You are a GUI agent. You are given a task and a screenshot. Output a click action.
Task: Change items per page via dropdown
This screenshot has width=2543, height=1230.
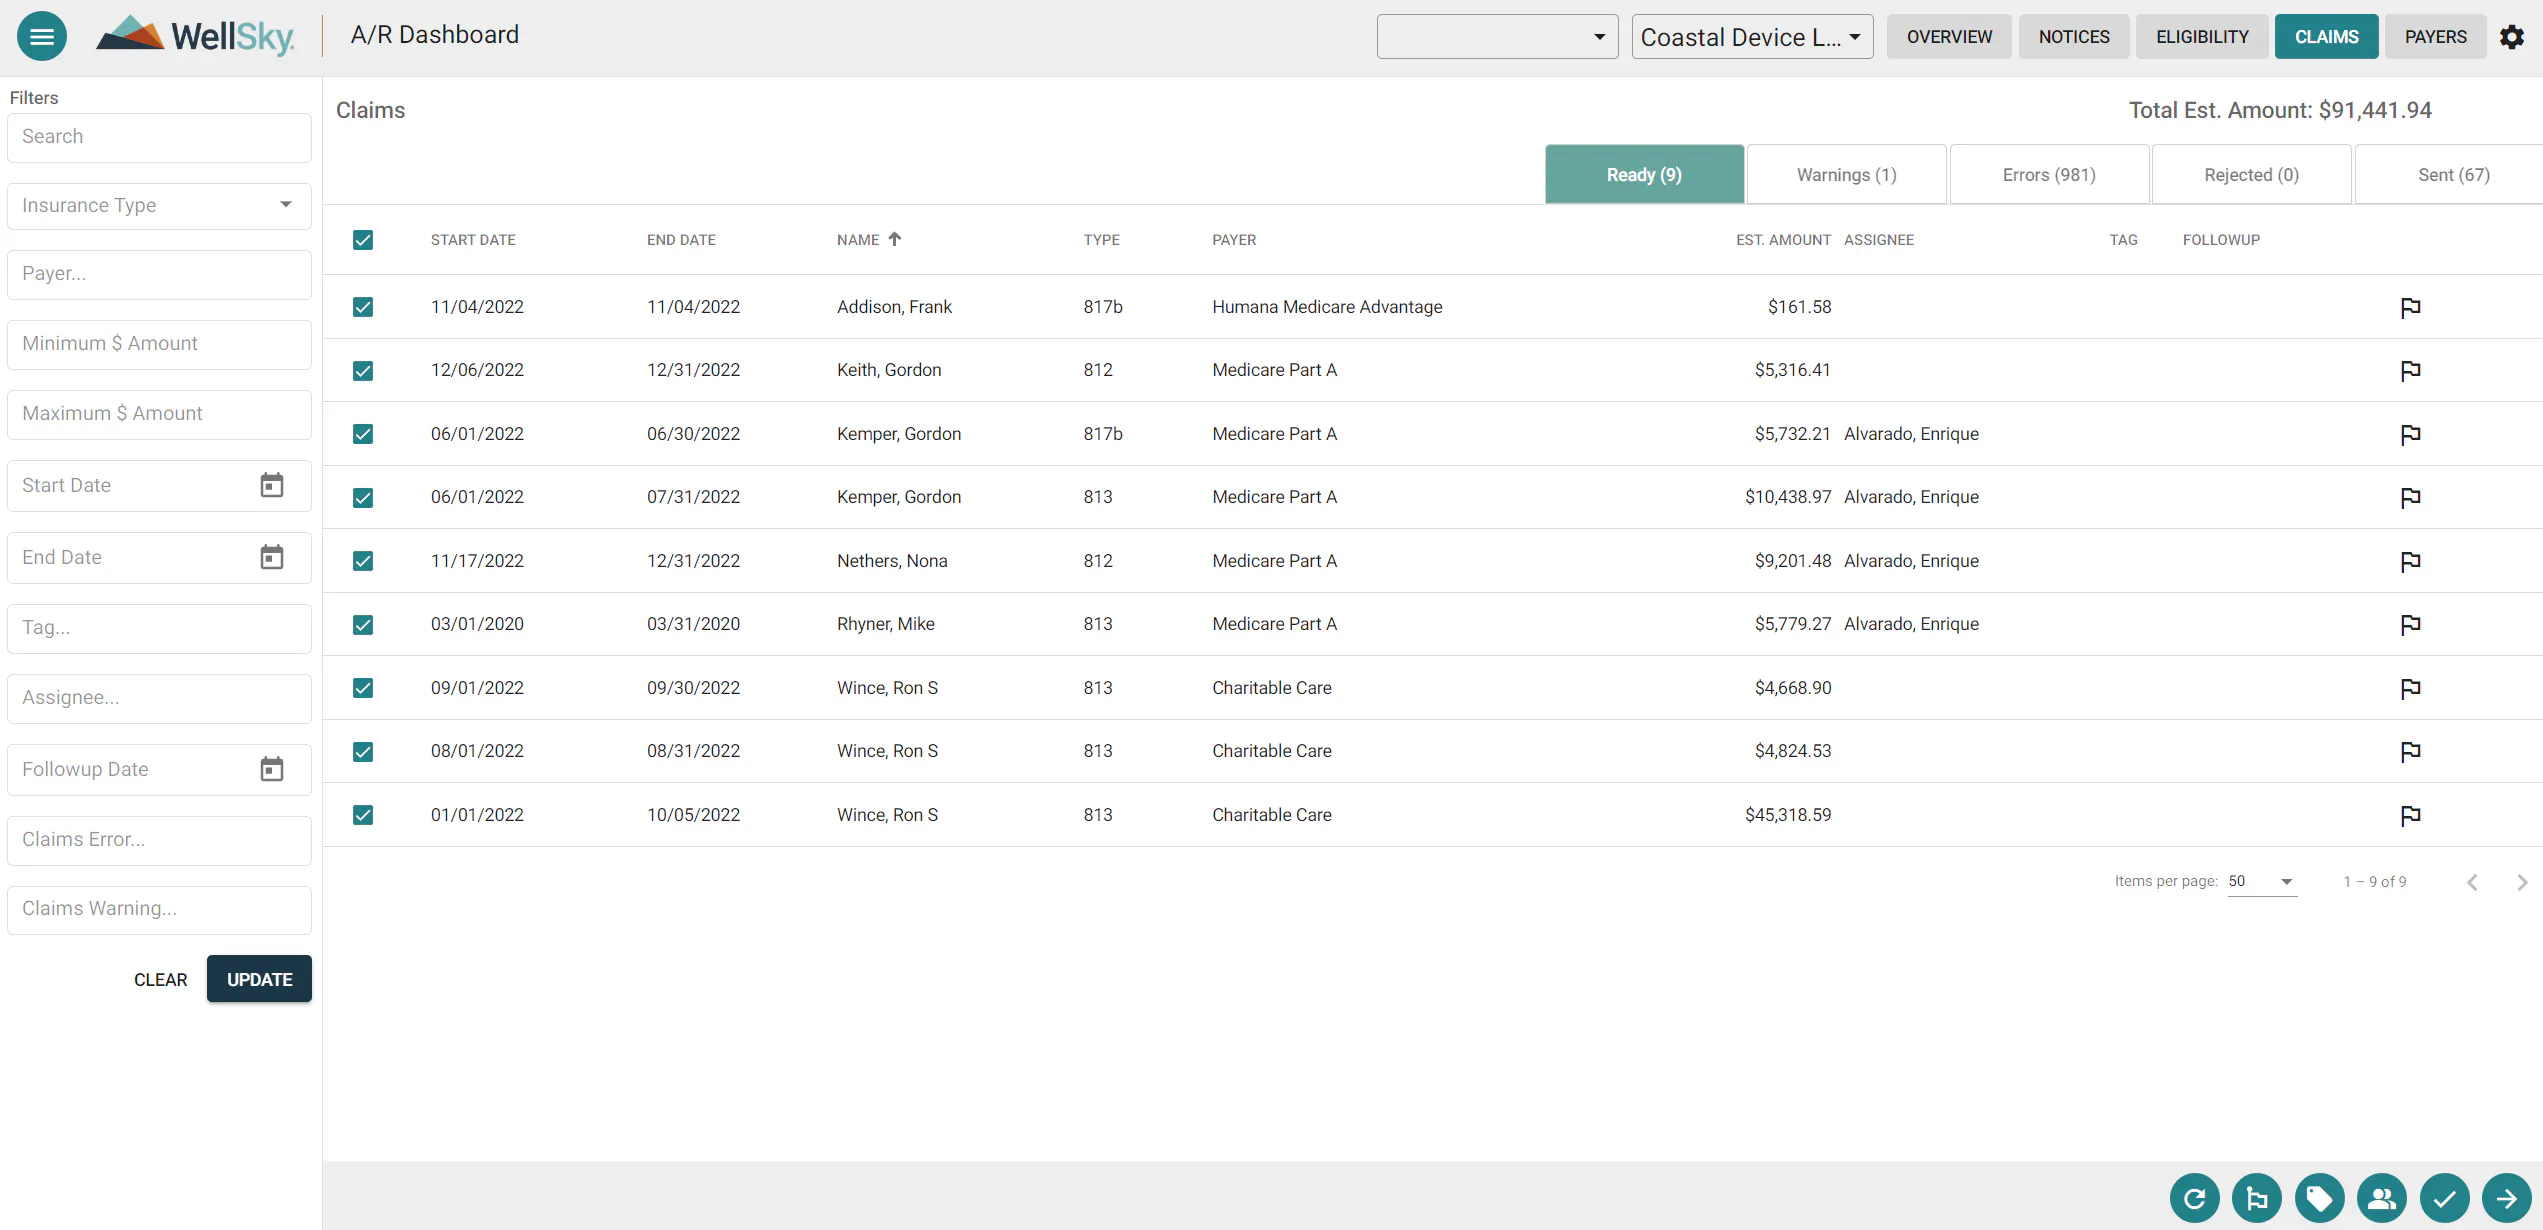click(2263, 882)
